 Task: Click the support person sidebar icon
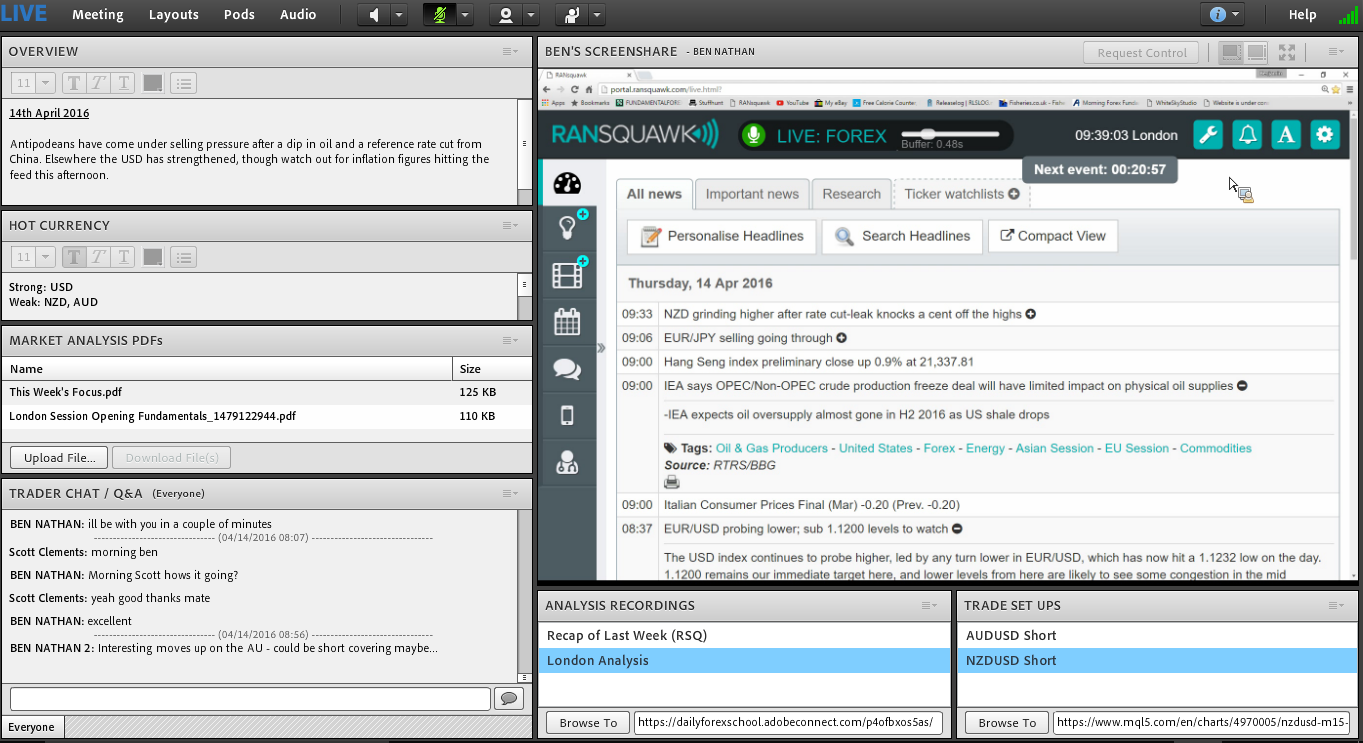tap(567, 462)
